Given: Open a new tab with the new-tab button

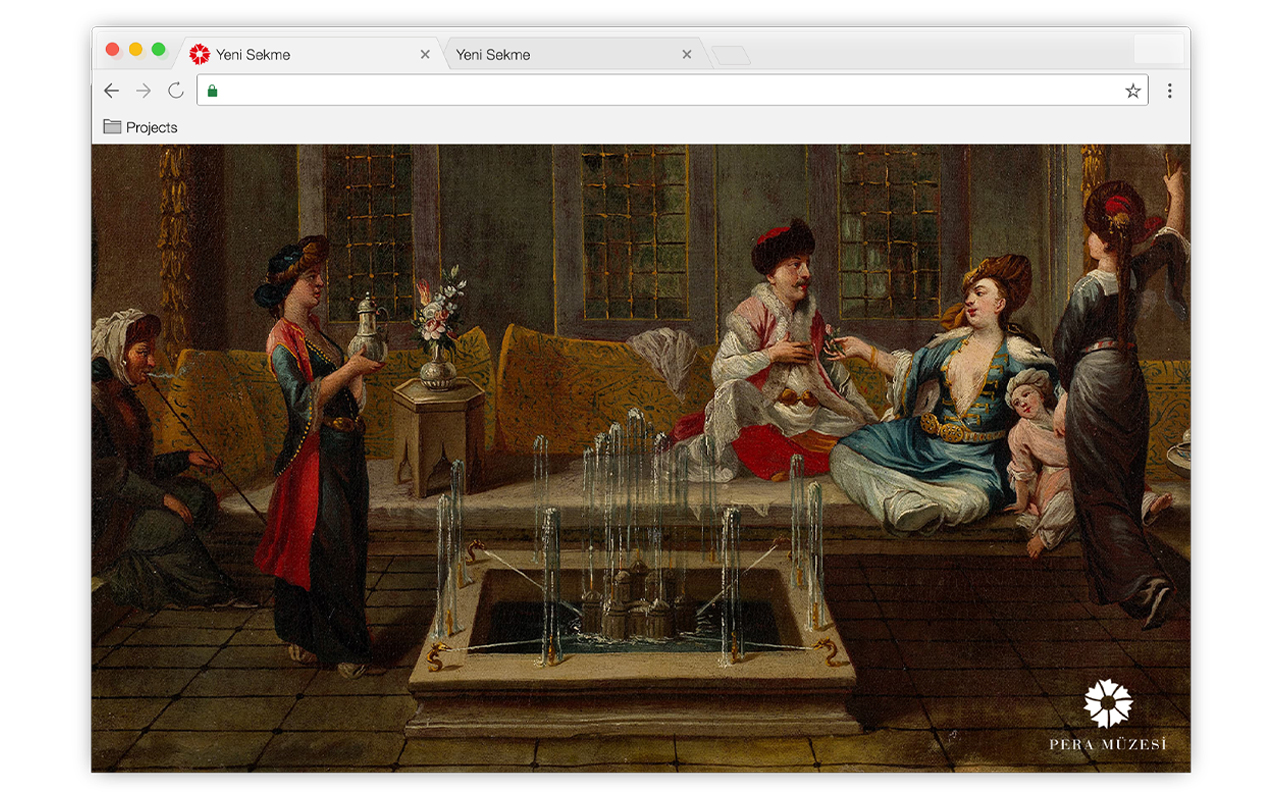Looking at the screenshot, I should point(731,56).
